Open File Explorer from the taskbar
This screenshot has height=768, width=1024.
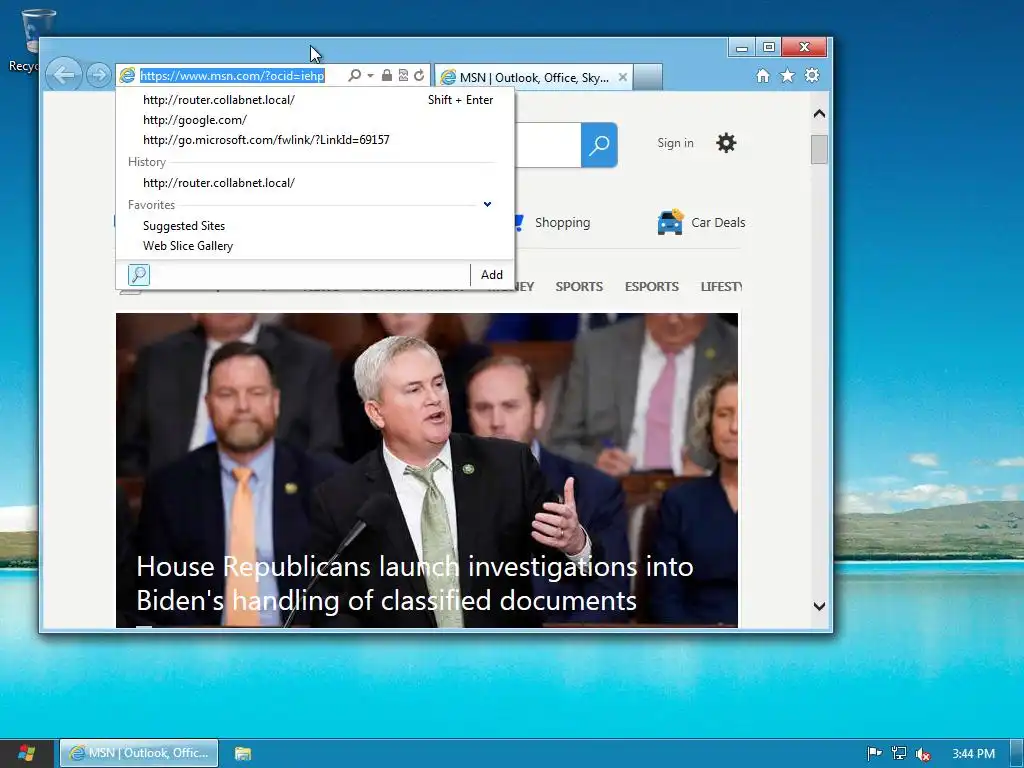[x=243, y=753]
